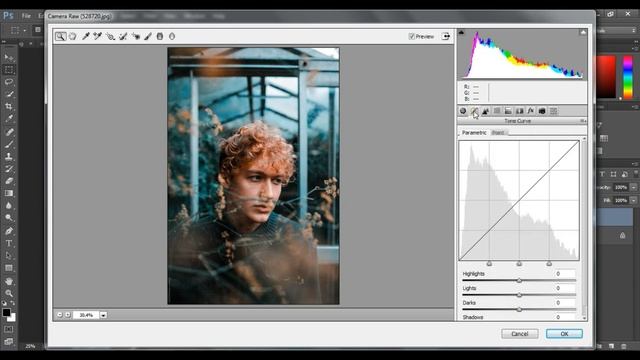This screenshot has width=640, height=360.
Task: Select the Spot Removal tool
Action: pyautogui.click(x=123, y=36)
